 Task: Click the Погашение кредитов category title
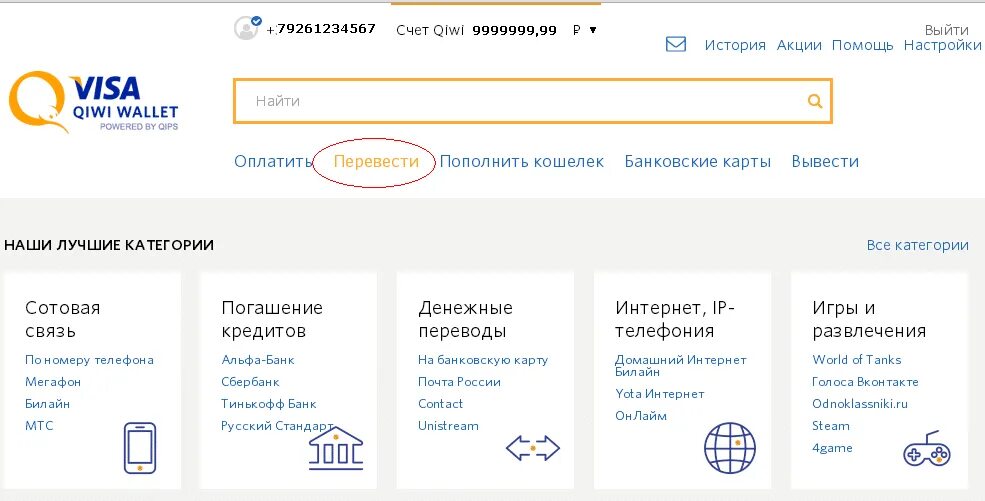[x=272, y=319]
